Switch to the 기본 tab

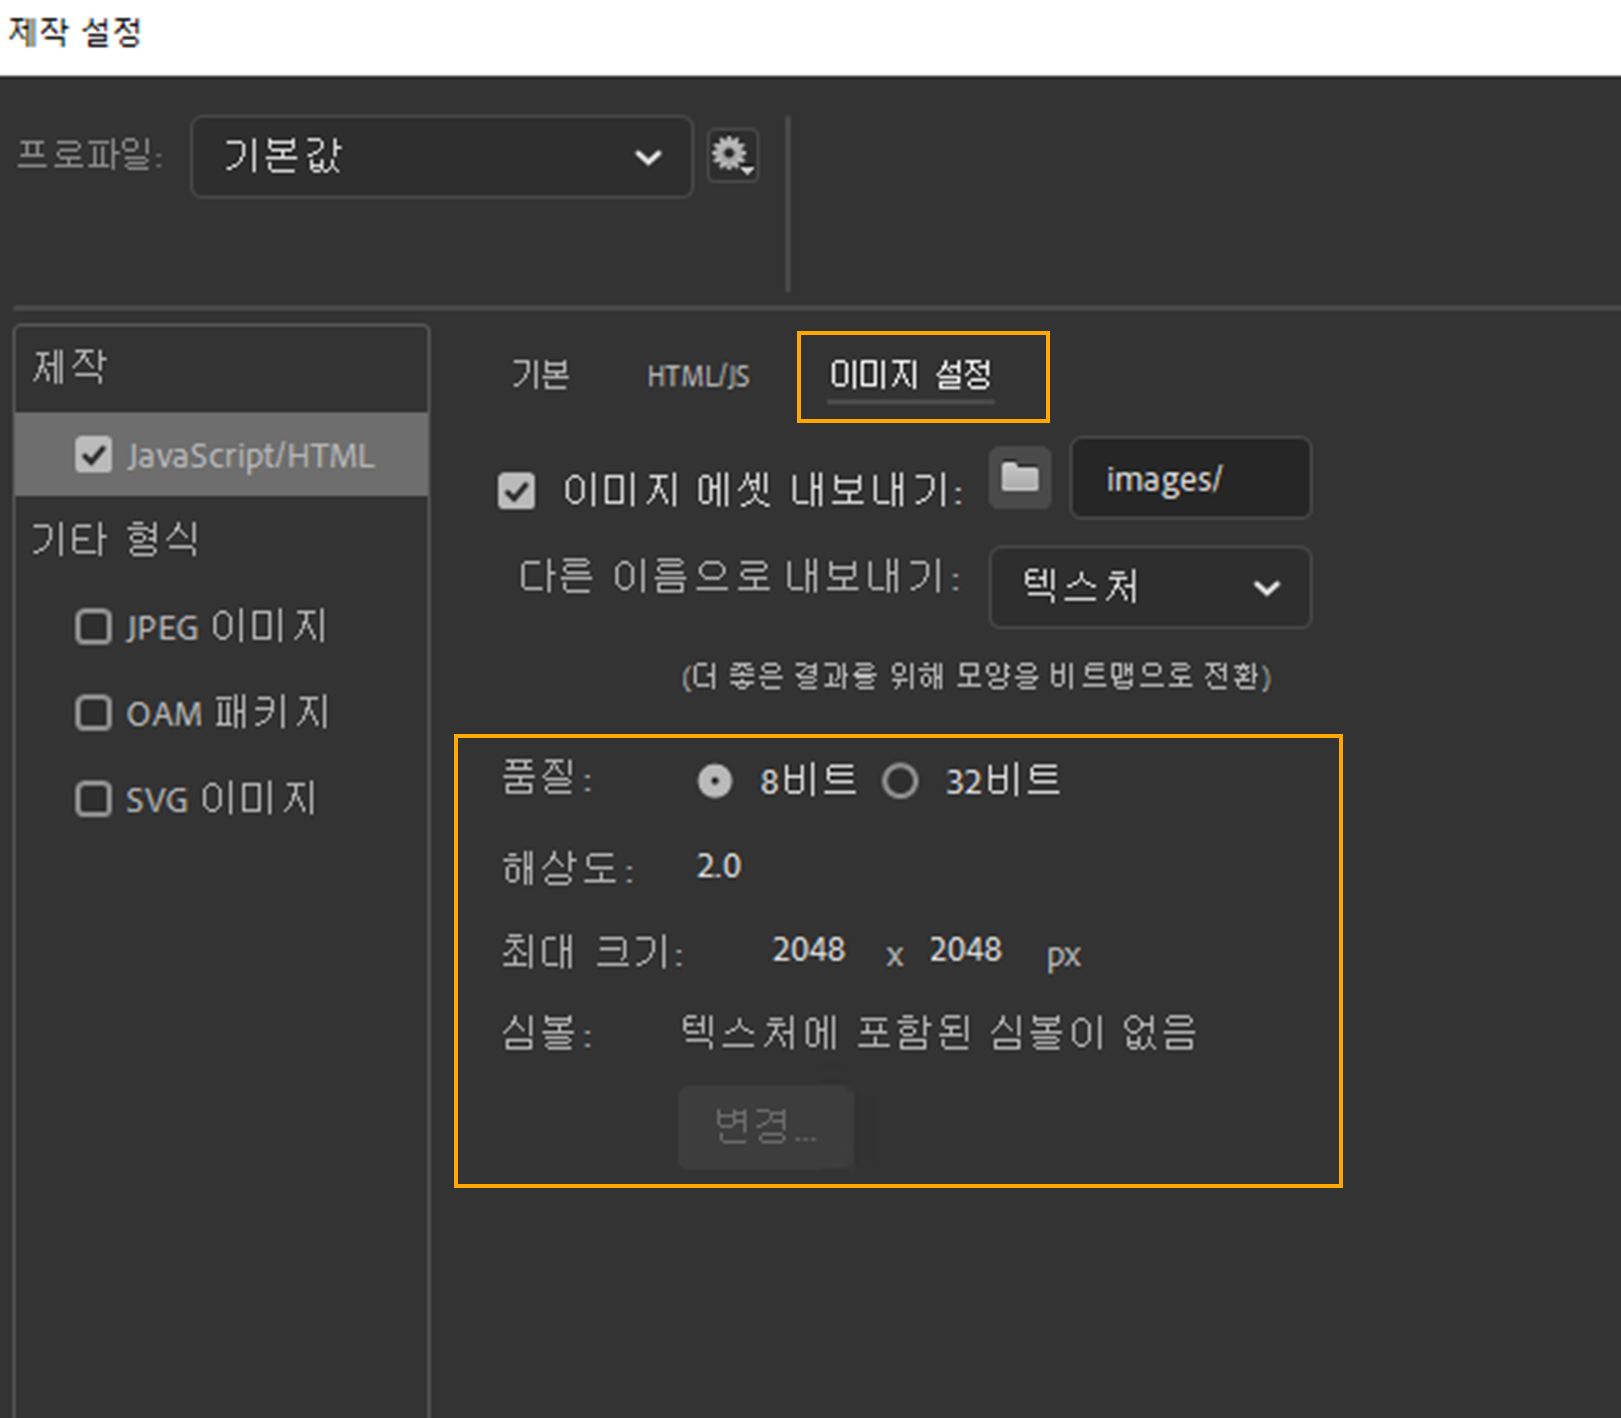click(541, 375)
